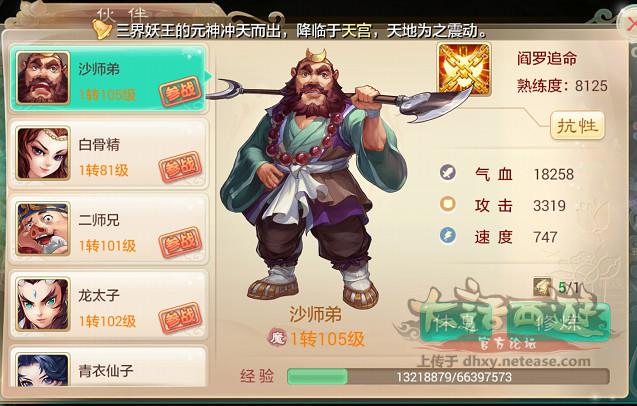Toggle 参战 badge for 白骨精
The image size is (637, 406).
(180, 167)
